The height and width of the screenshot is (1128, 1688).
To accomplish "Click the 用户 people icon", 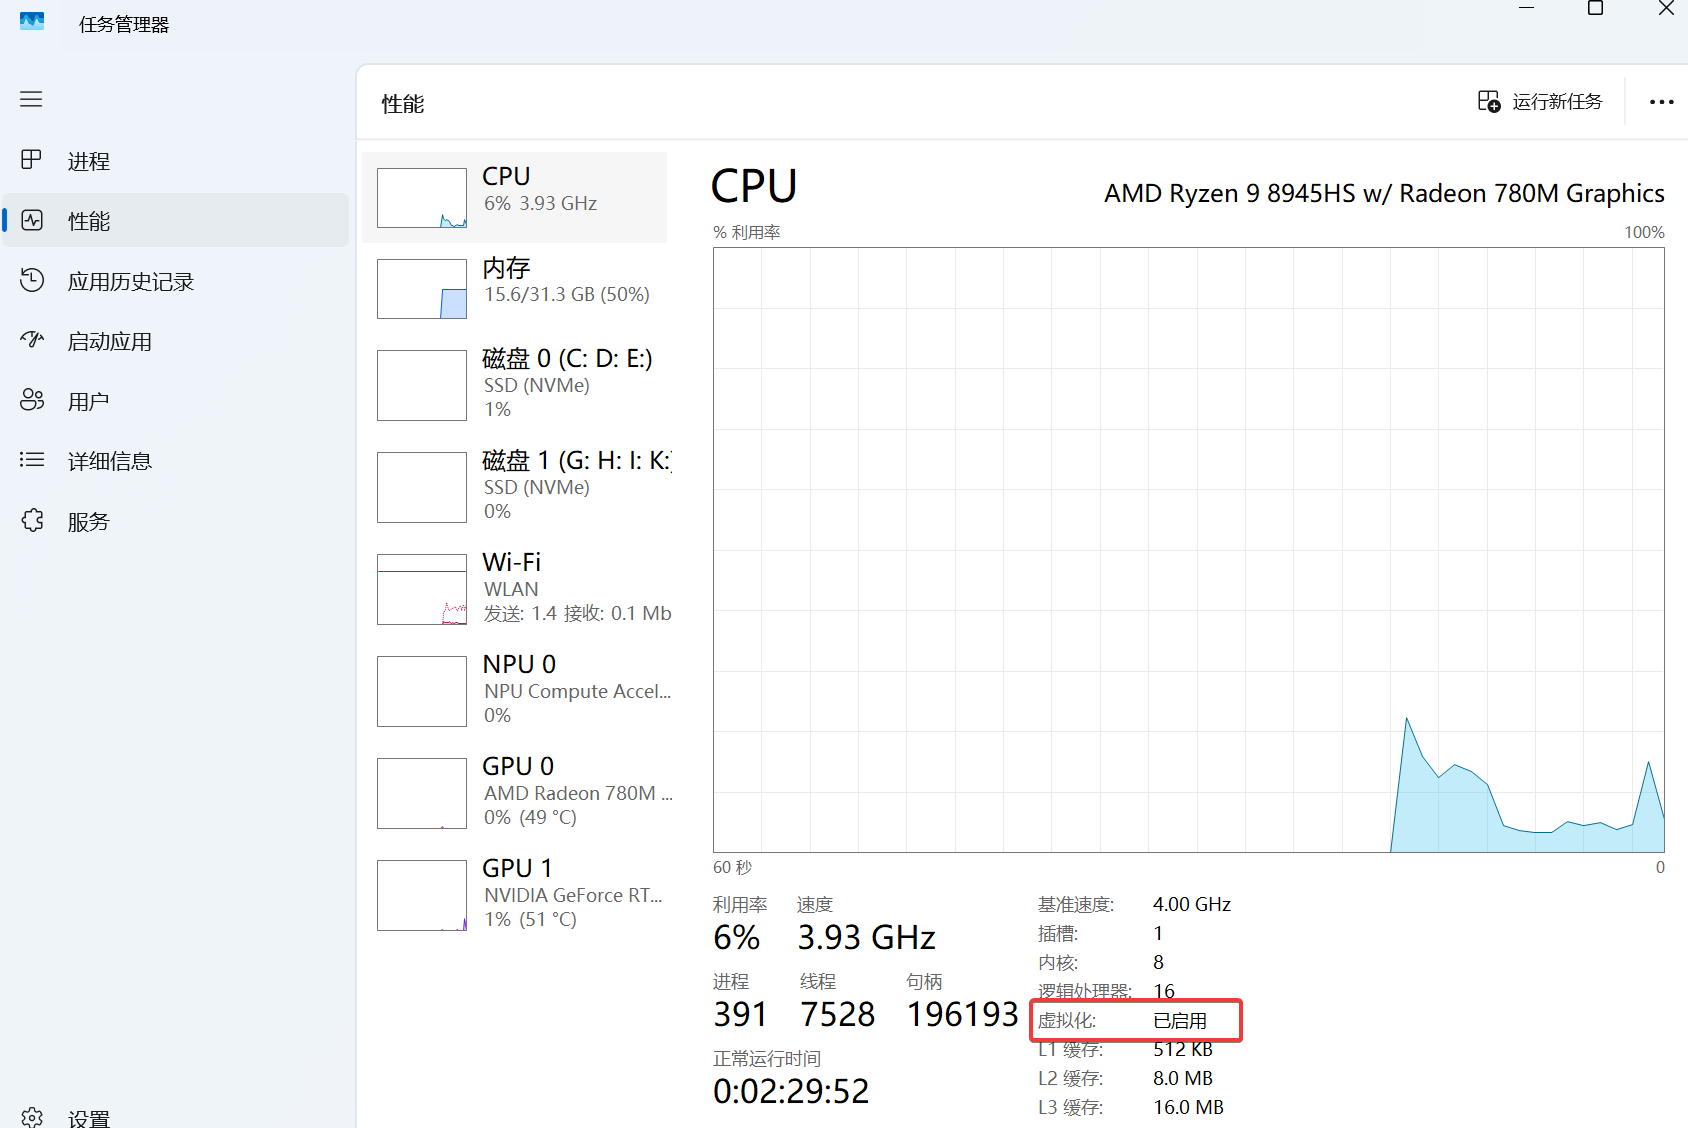I will (x=32, y=400).
